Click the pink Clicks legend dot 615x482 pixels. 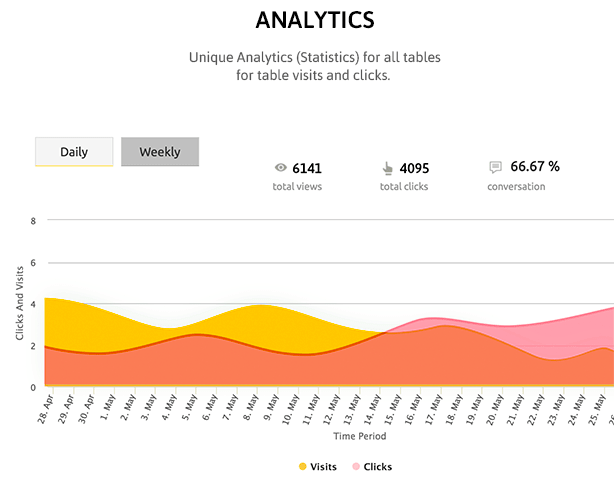(x=356, y=467)
